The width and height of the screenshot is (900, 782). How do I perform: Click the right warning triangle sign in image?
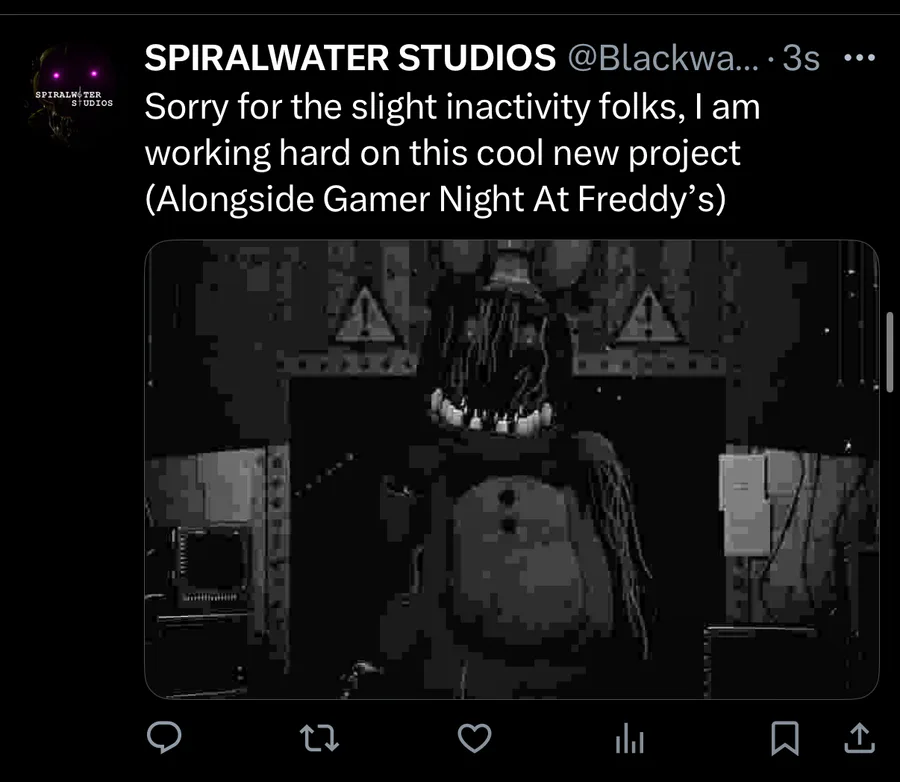pyautogui.click(x=647, y=317)
